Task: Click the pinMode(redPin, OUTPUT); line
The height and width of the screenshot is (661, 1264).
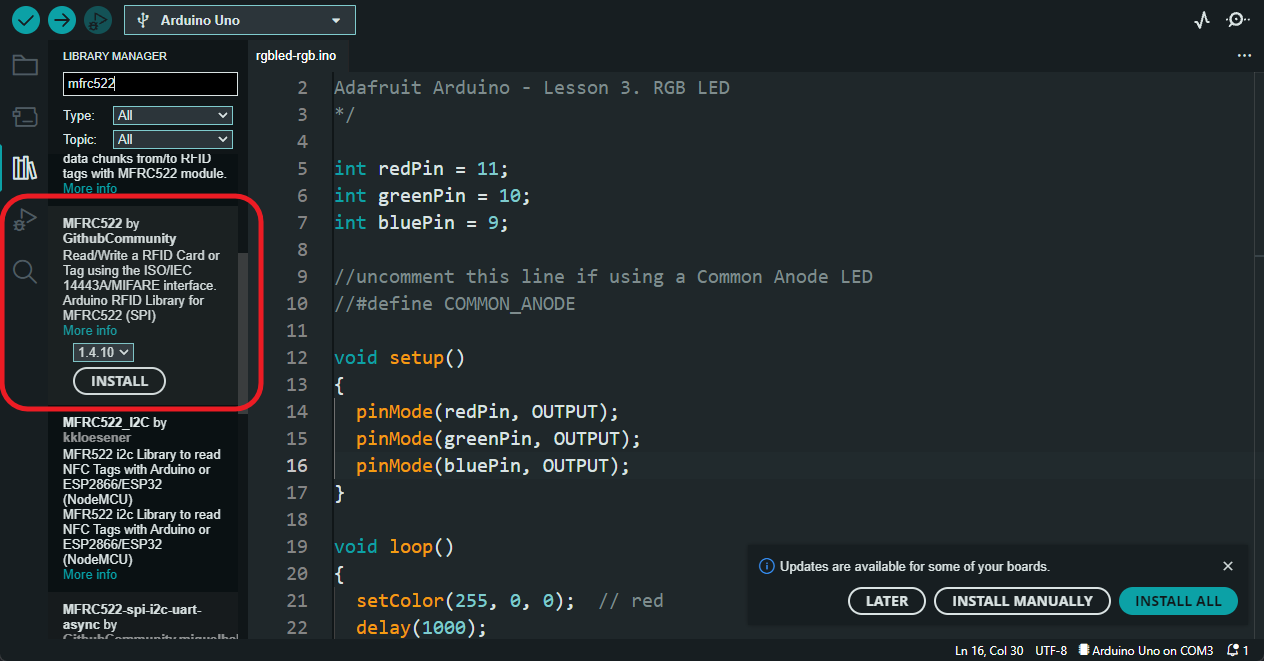Action: pyautogui.click(x=488, y=412)
